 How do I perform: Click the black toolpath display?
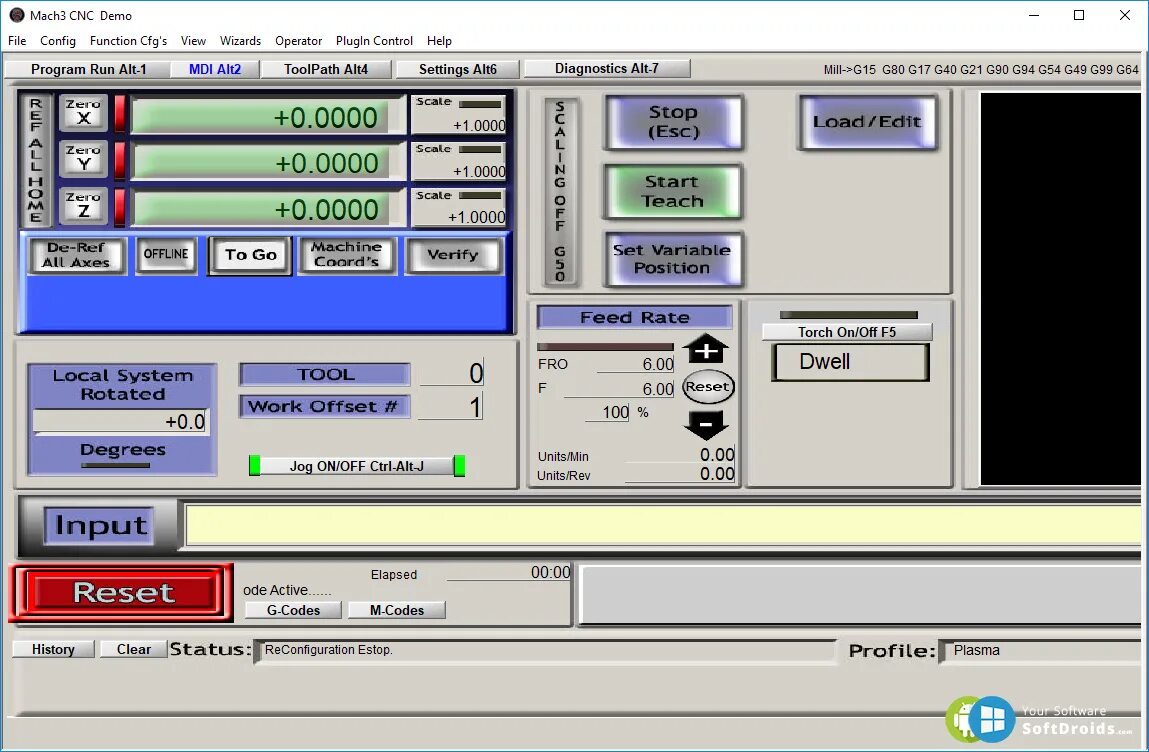(x=1060, y=289)
